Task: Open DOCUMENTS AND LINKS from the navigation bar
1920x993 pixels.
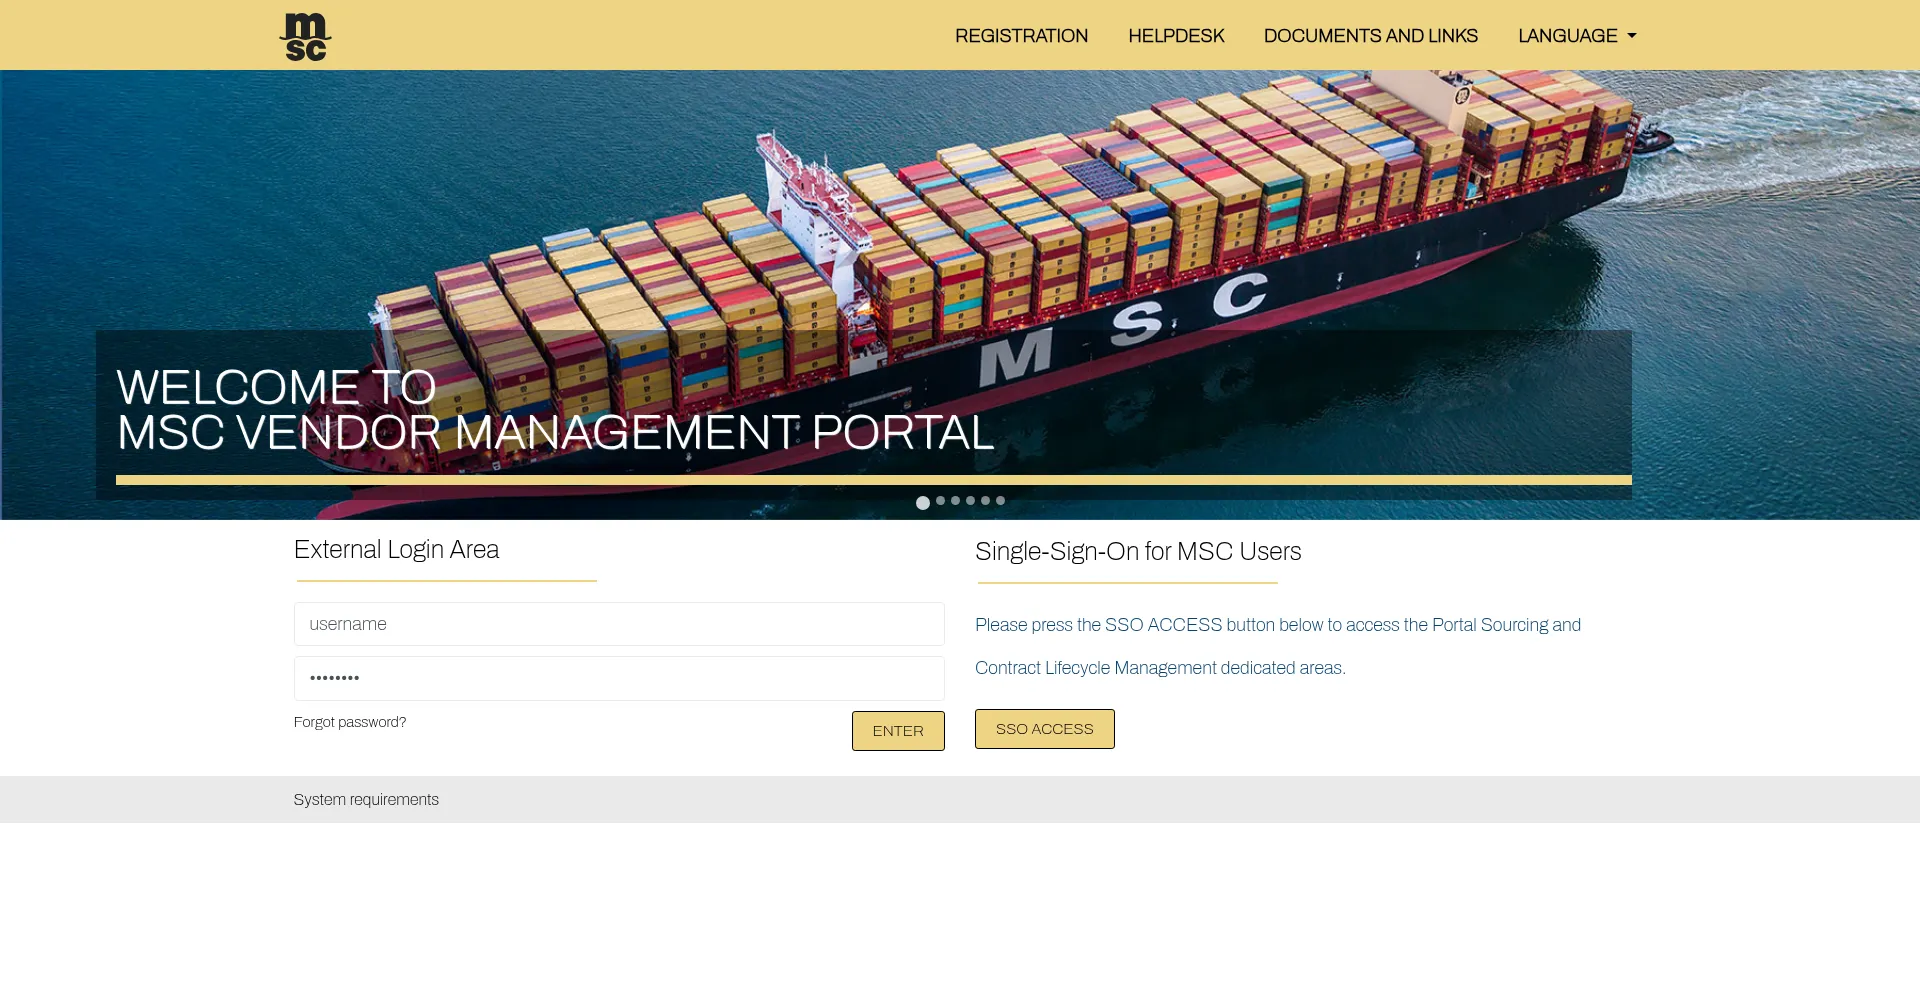Action: 1370,36
